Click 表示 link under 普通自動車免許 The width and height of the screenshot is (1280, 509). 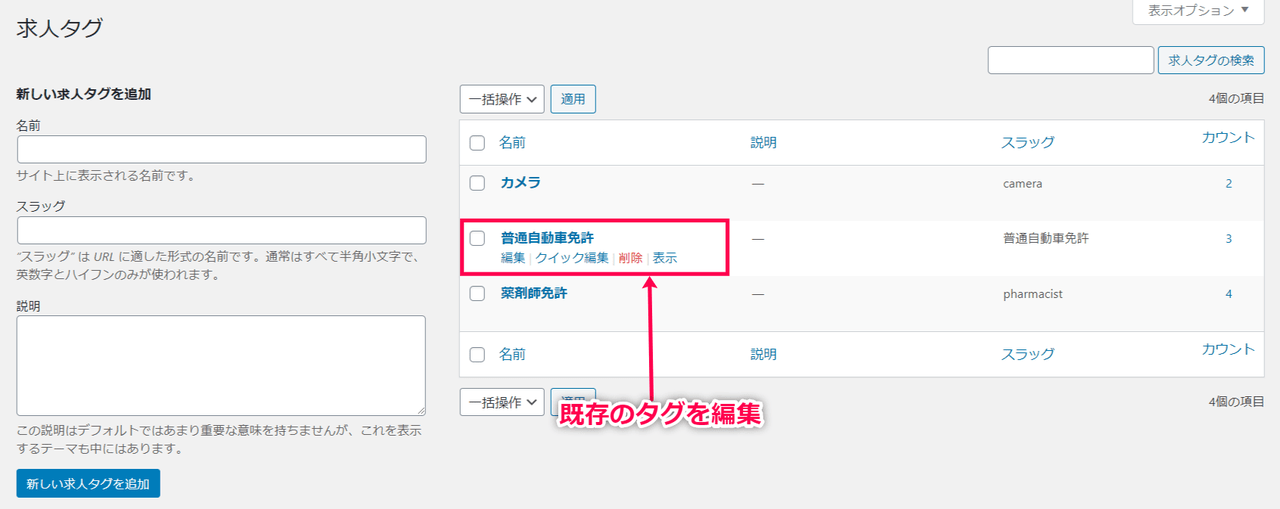pos(665,258)
